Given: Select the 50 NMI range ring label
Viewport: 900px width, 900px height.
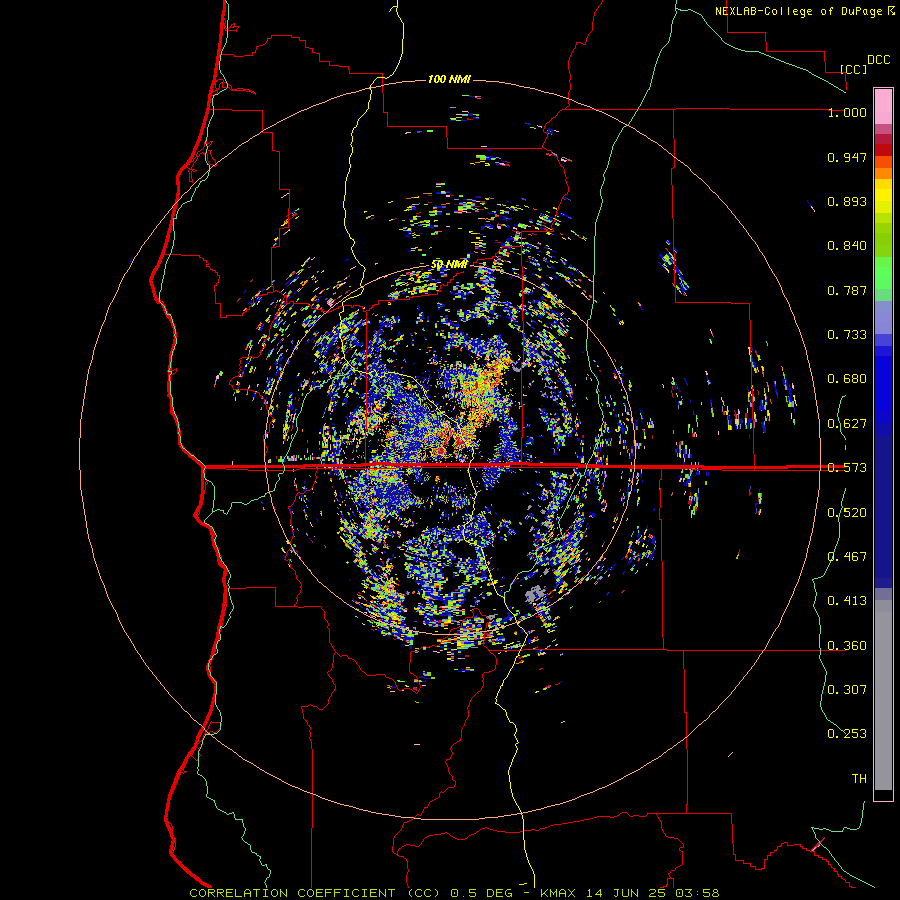Looking at the screenshot, I should click(x=449, y=265).
